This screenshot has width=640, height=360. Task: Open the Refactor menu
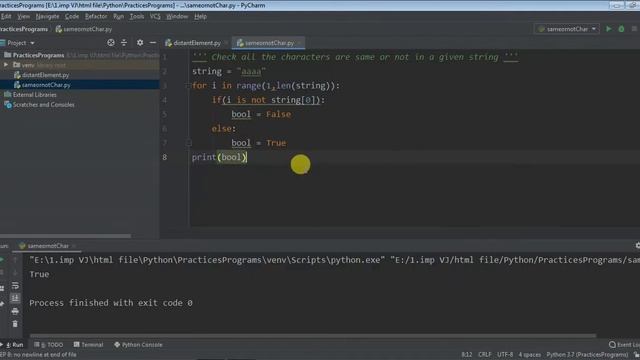click(x=96, y=16)
